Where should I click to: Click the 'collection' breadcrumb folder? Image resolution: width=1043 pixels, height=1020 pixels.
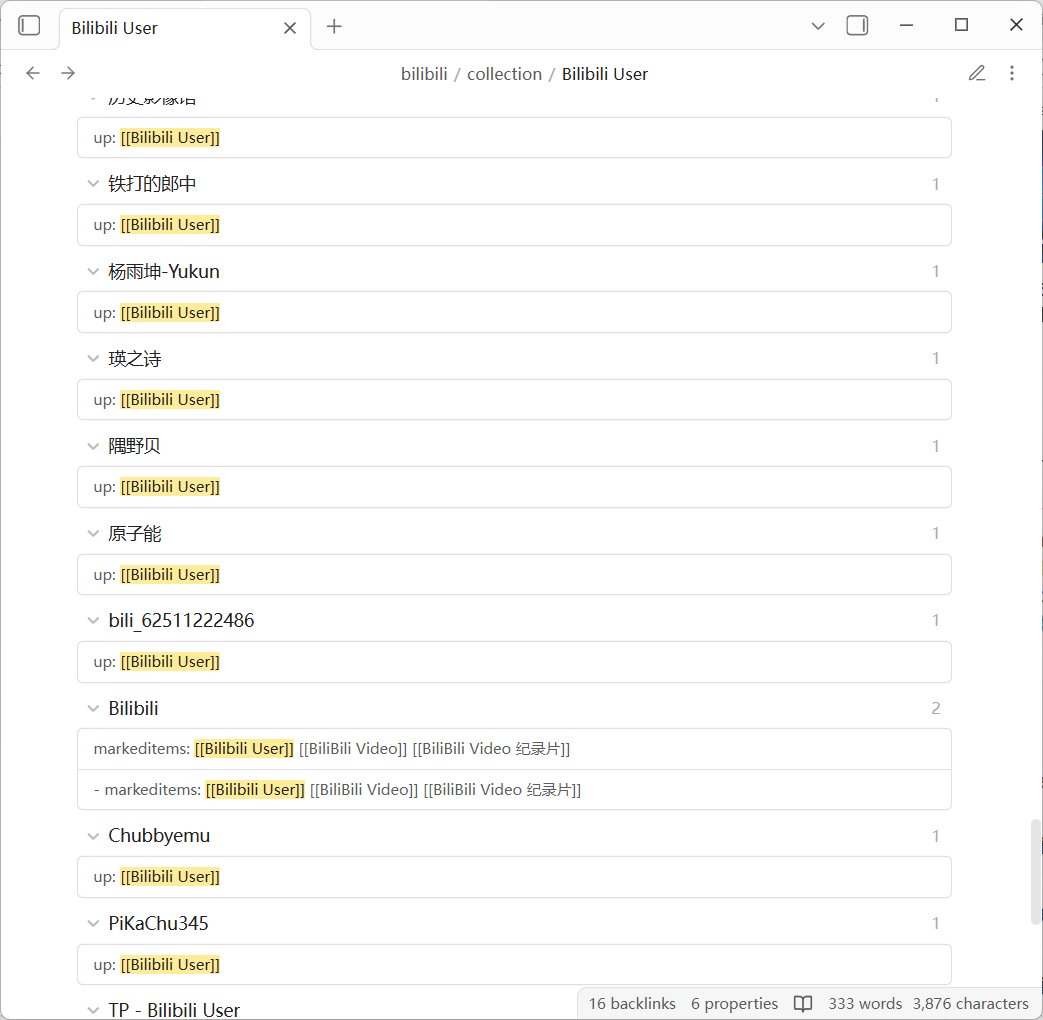point(504,74)
